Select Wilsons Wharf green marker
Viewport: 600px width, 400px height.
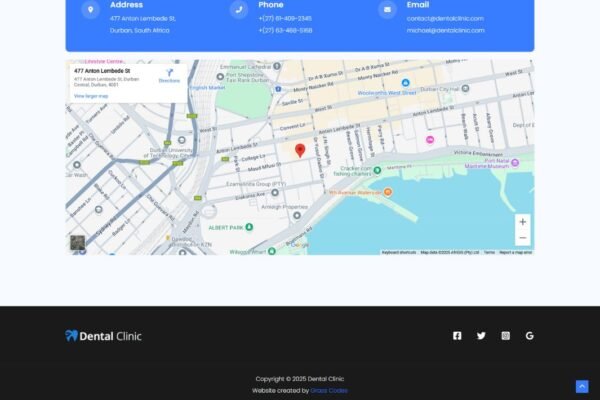(272, 251)
